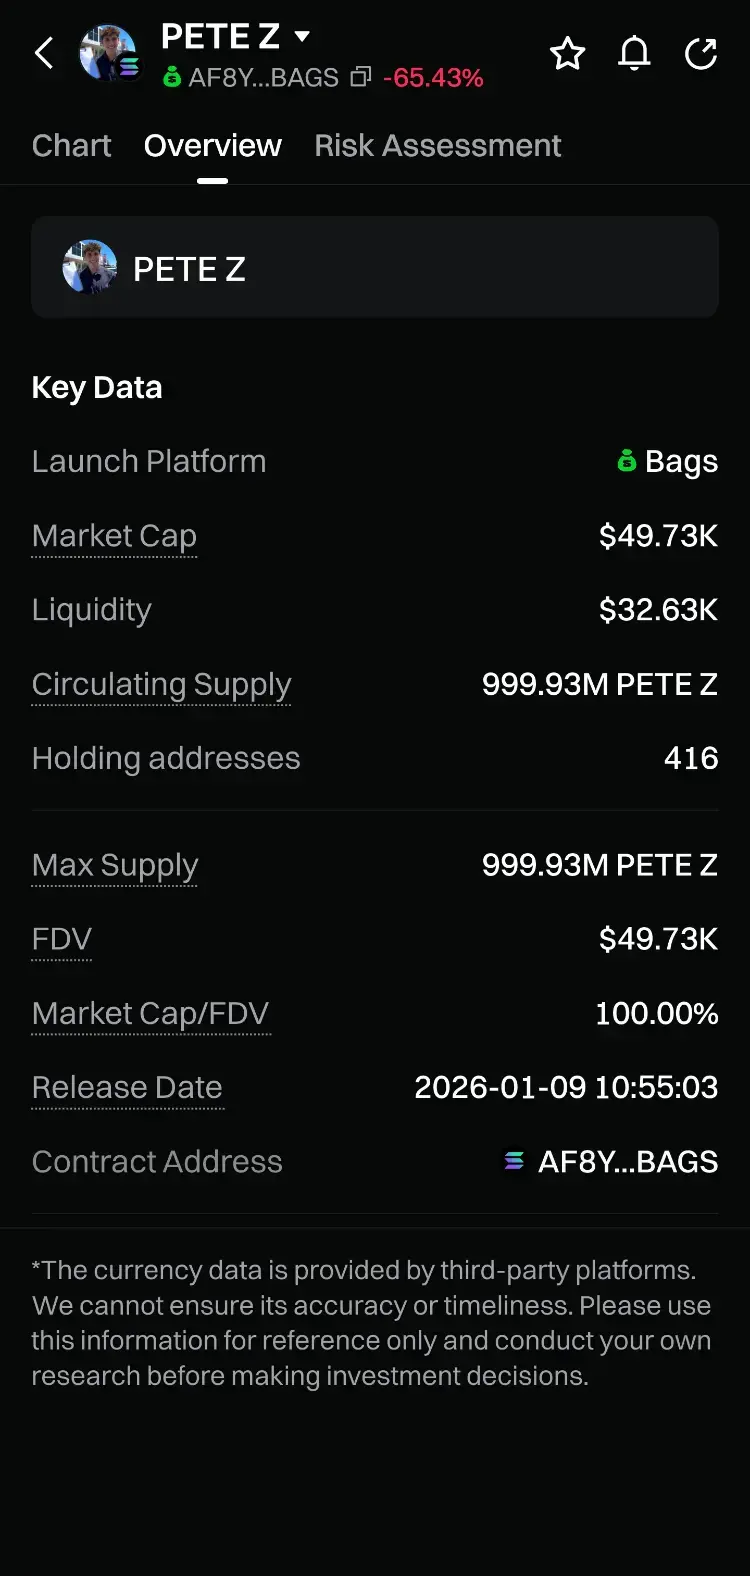Tap the PETE Z avatar in header
Viewport: 750px width, 1577px height.
click(x=107, y=53)
